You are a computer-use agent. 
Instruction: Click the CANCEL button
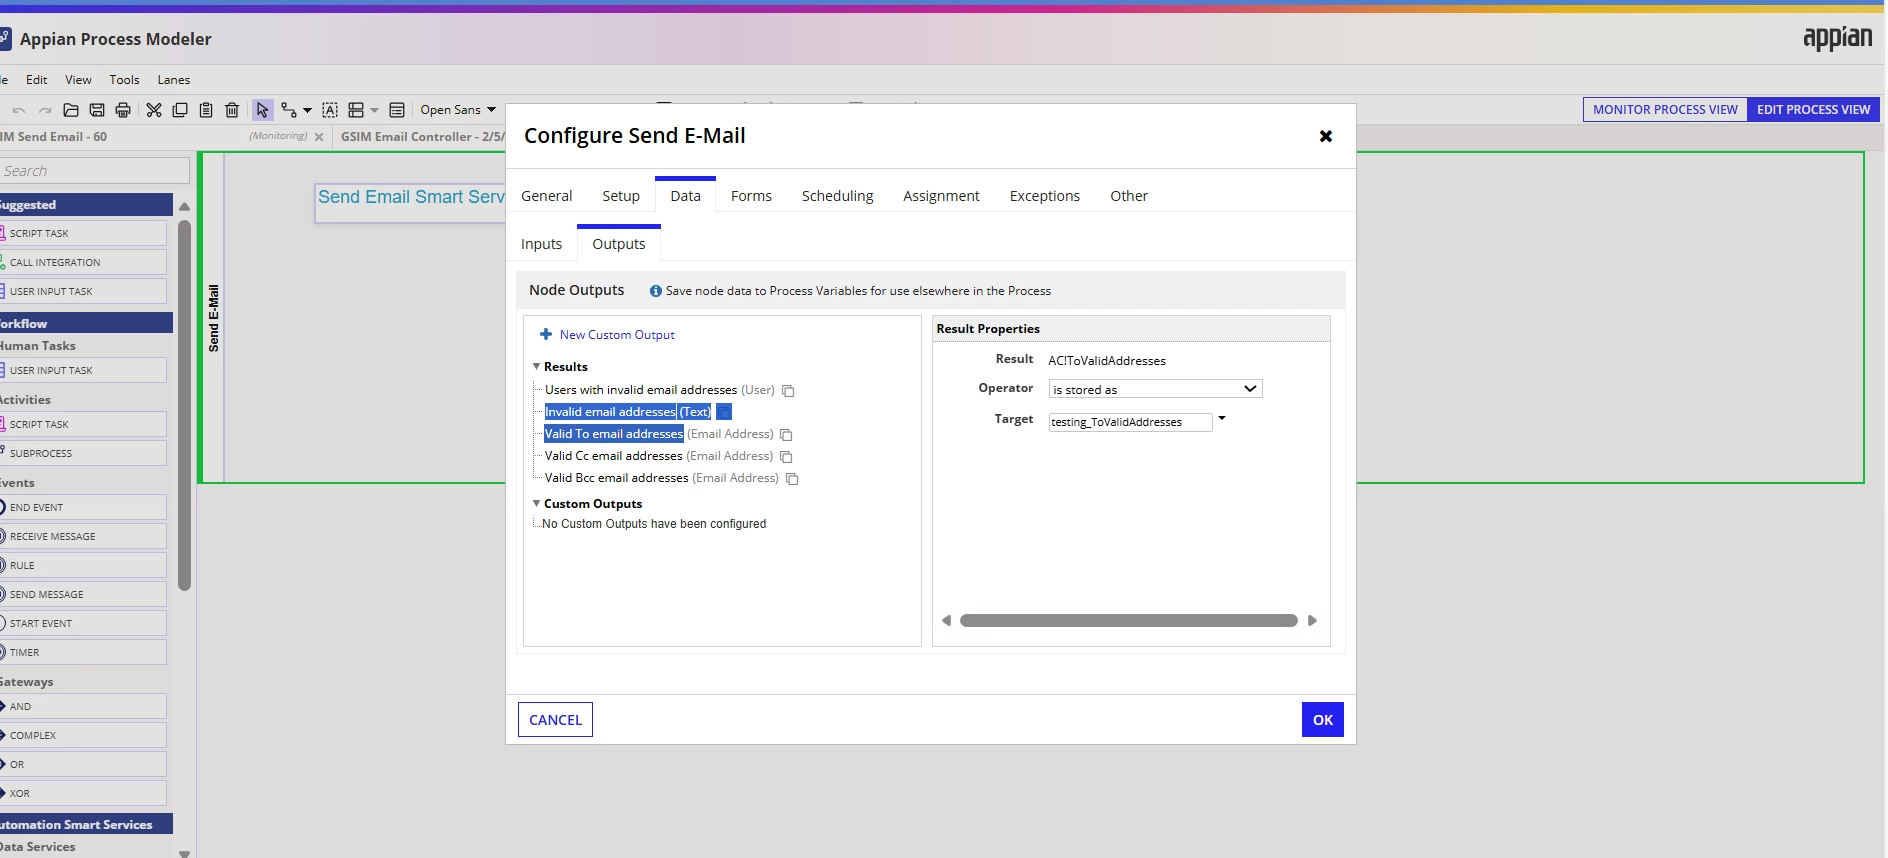pyautogui.click(x=555, y=720)
